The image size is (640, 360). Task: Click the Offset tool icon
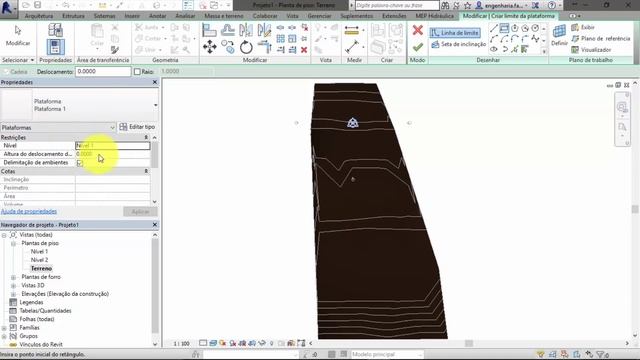[x=228, y=30]
